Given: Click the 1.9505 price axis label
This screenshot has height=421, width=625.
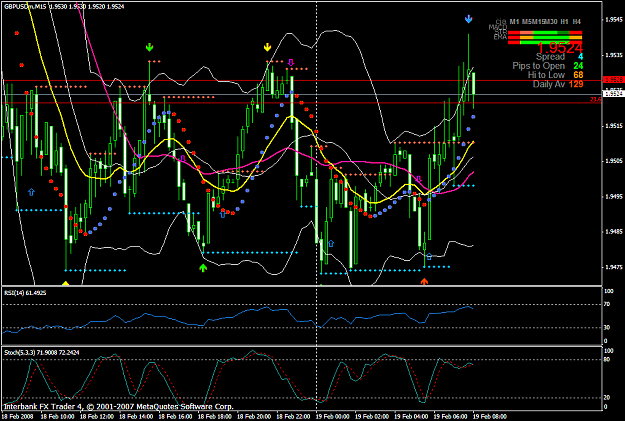Looking at the screenshot, I should point(614,161).
